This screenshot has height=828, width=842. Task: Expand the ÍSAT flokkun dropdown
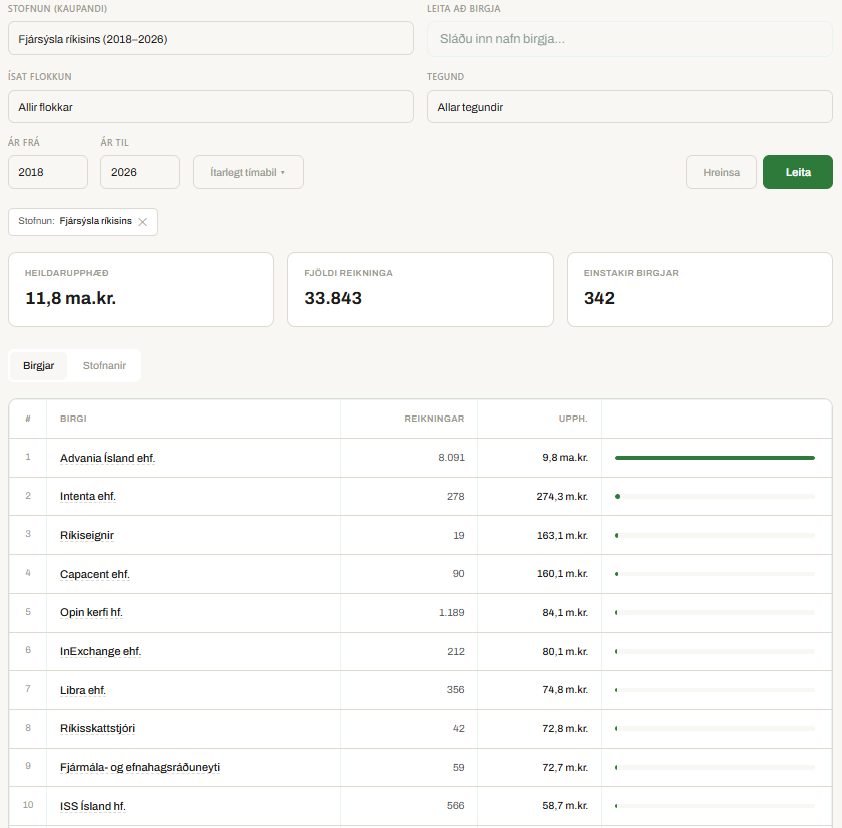click(210, 107)
